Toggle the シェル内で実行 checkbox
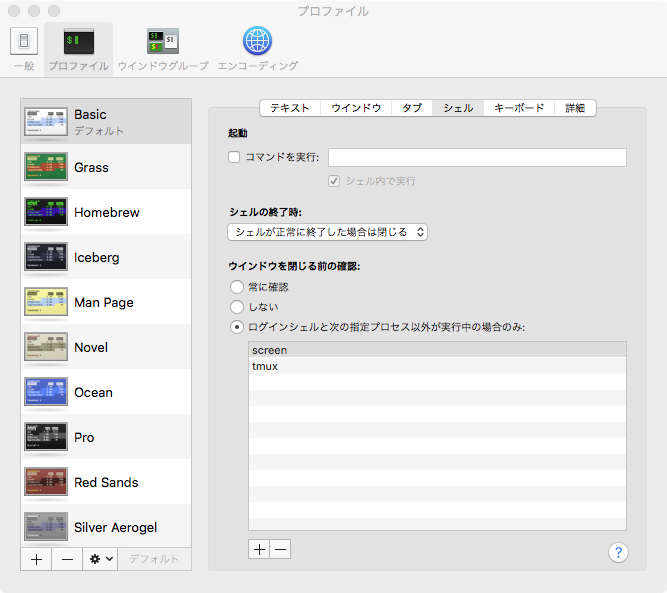 tap(334, 181)
